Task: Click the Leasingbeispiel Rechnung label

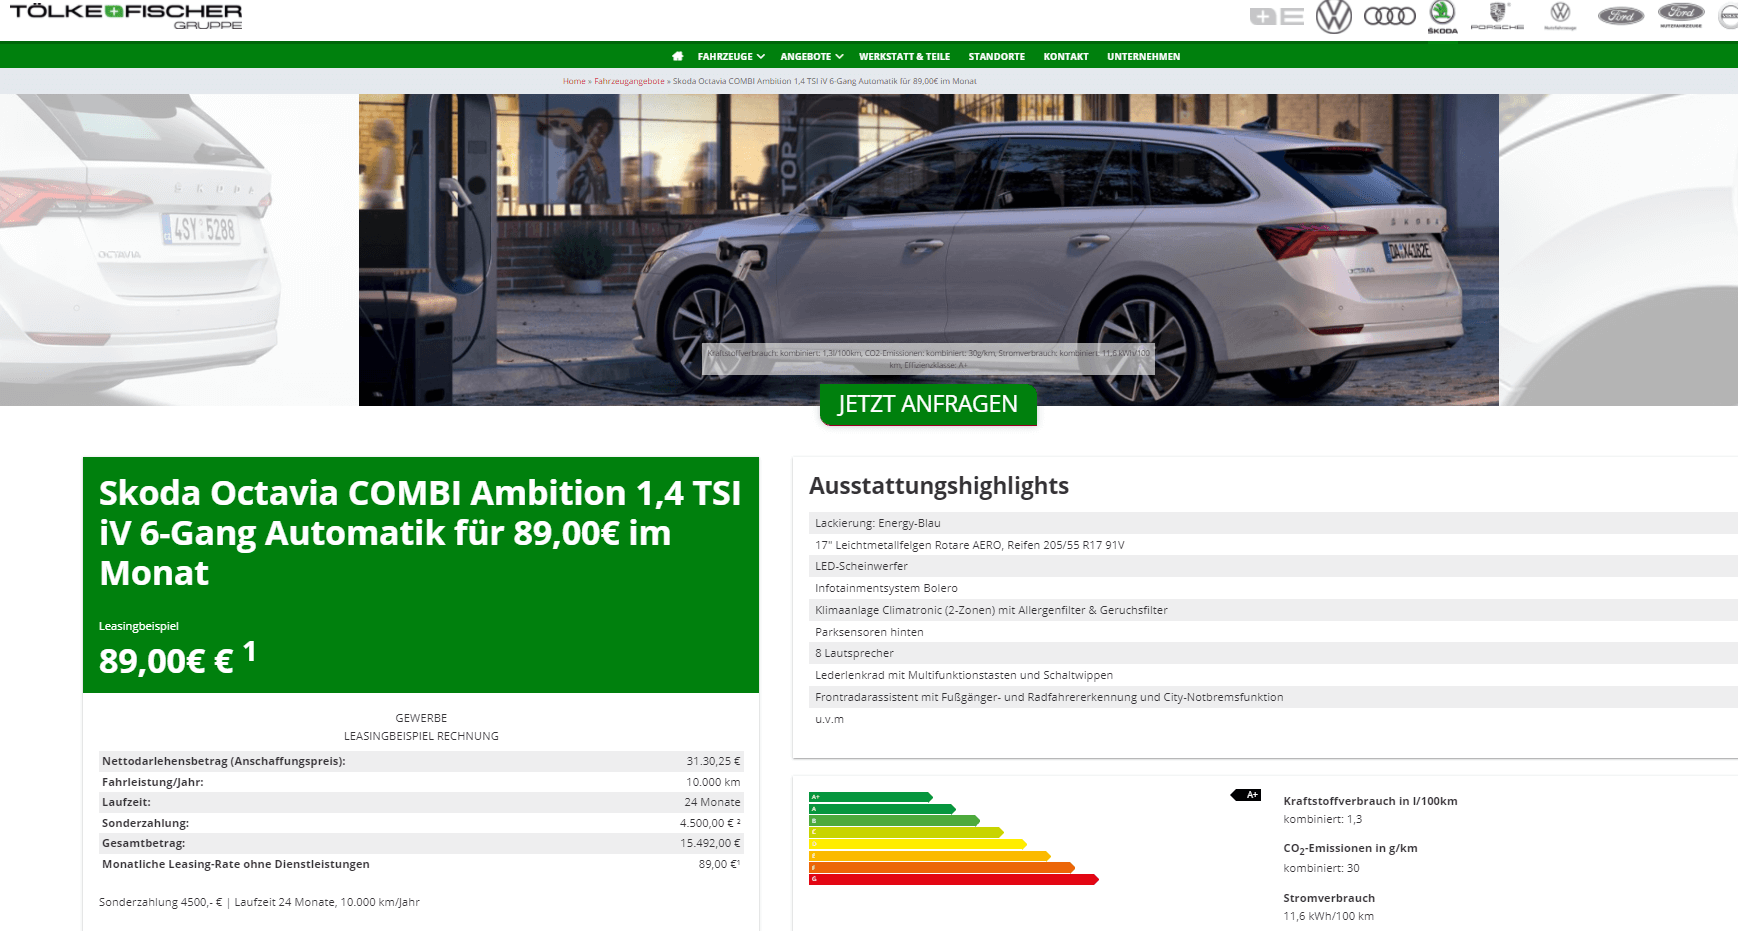Action: coord(421,736)
